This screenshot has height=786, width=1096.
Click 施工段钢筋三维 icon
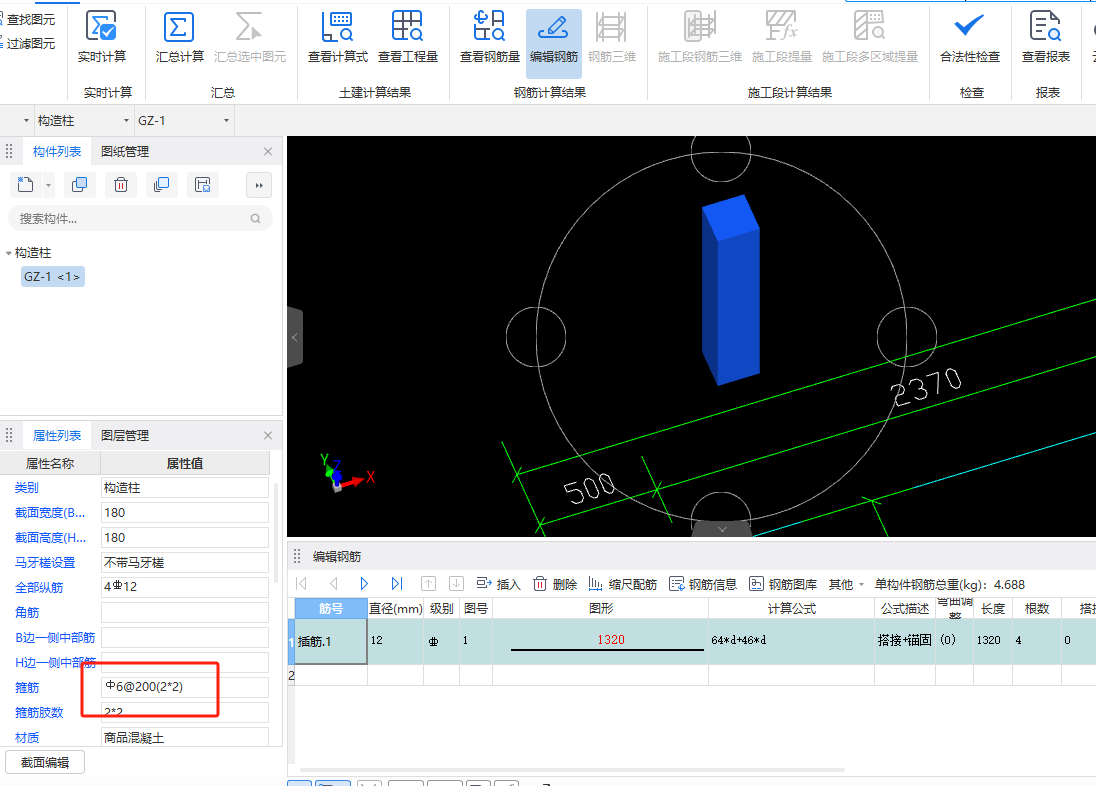click(x=700, y=37)
